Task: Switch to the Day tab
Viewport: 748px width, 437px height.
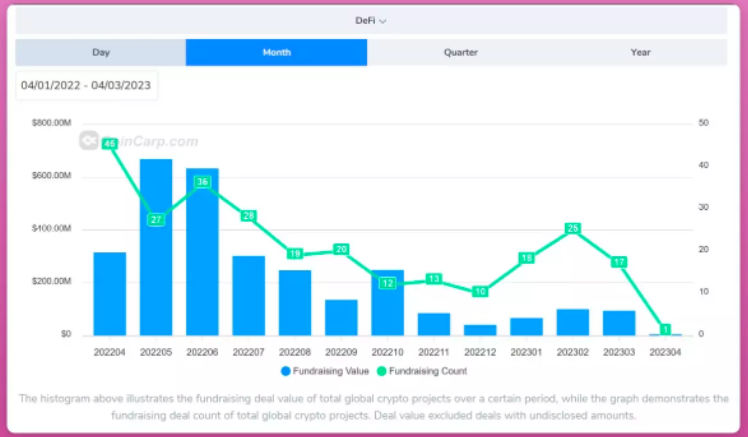Action: 101,53
